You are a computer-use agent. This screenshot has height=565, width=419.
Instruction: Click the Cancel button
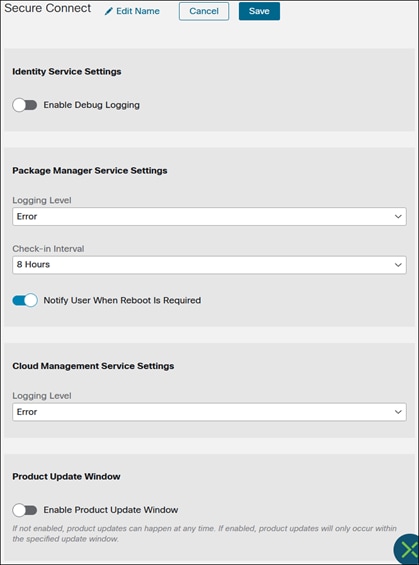(x=204, y=11)
